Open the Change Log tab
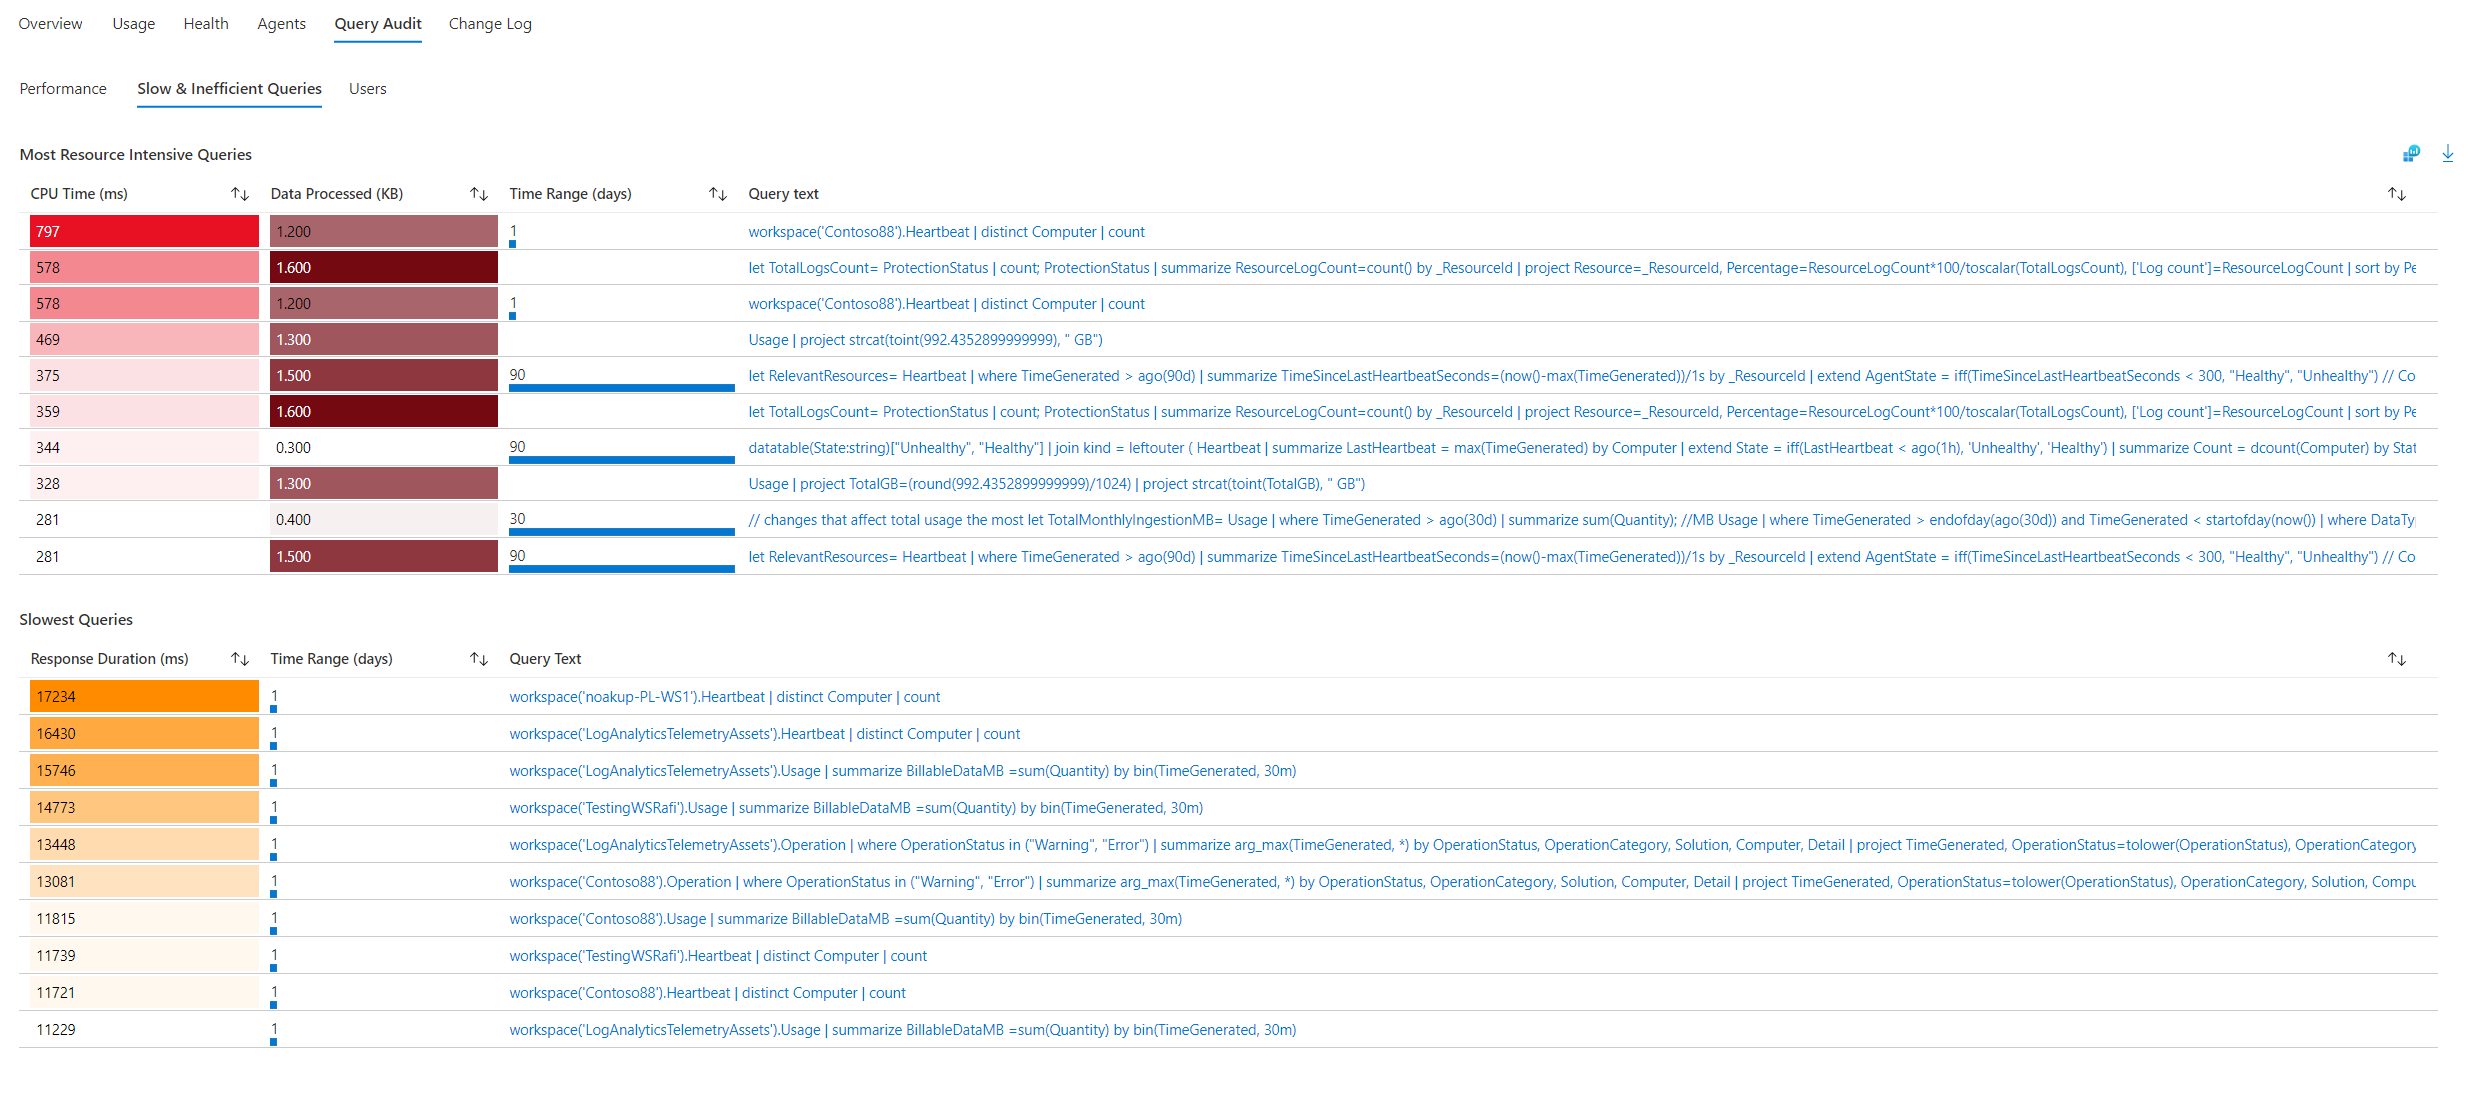The width and height of the screenshot is (2480, 1115). 490,24
